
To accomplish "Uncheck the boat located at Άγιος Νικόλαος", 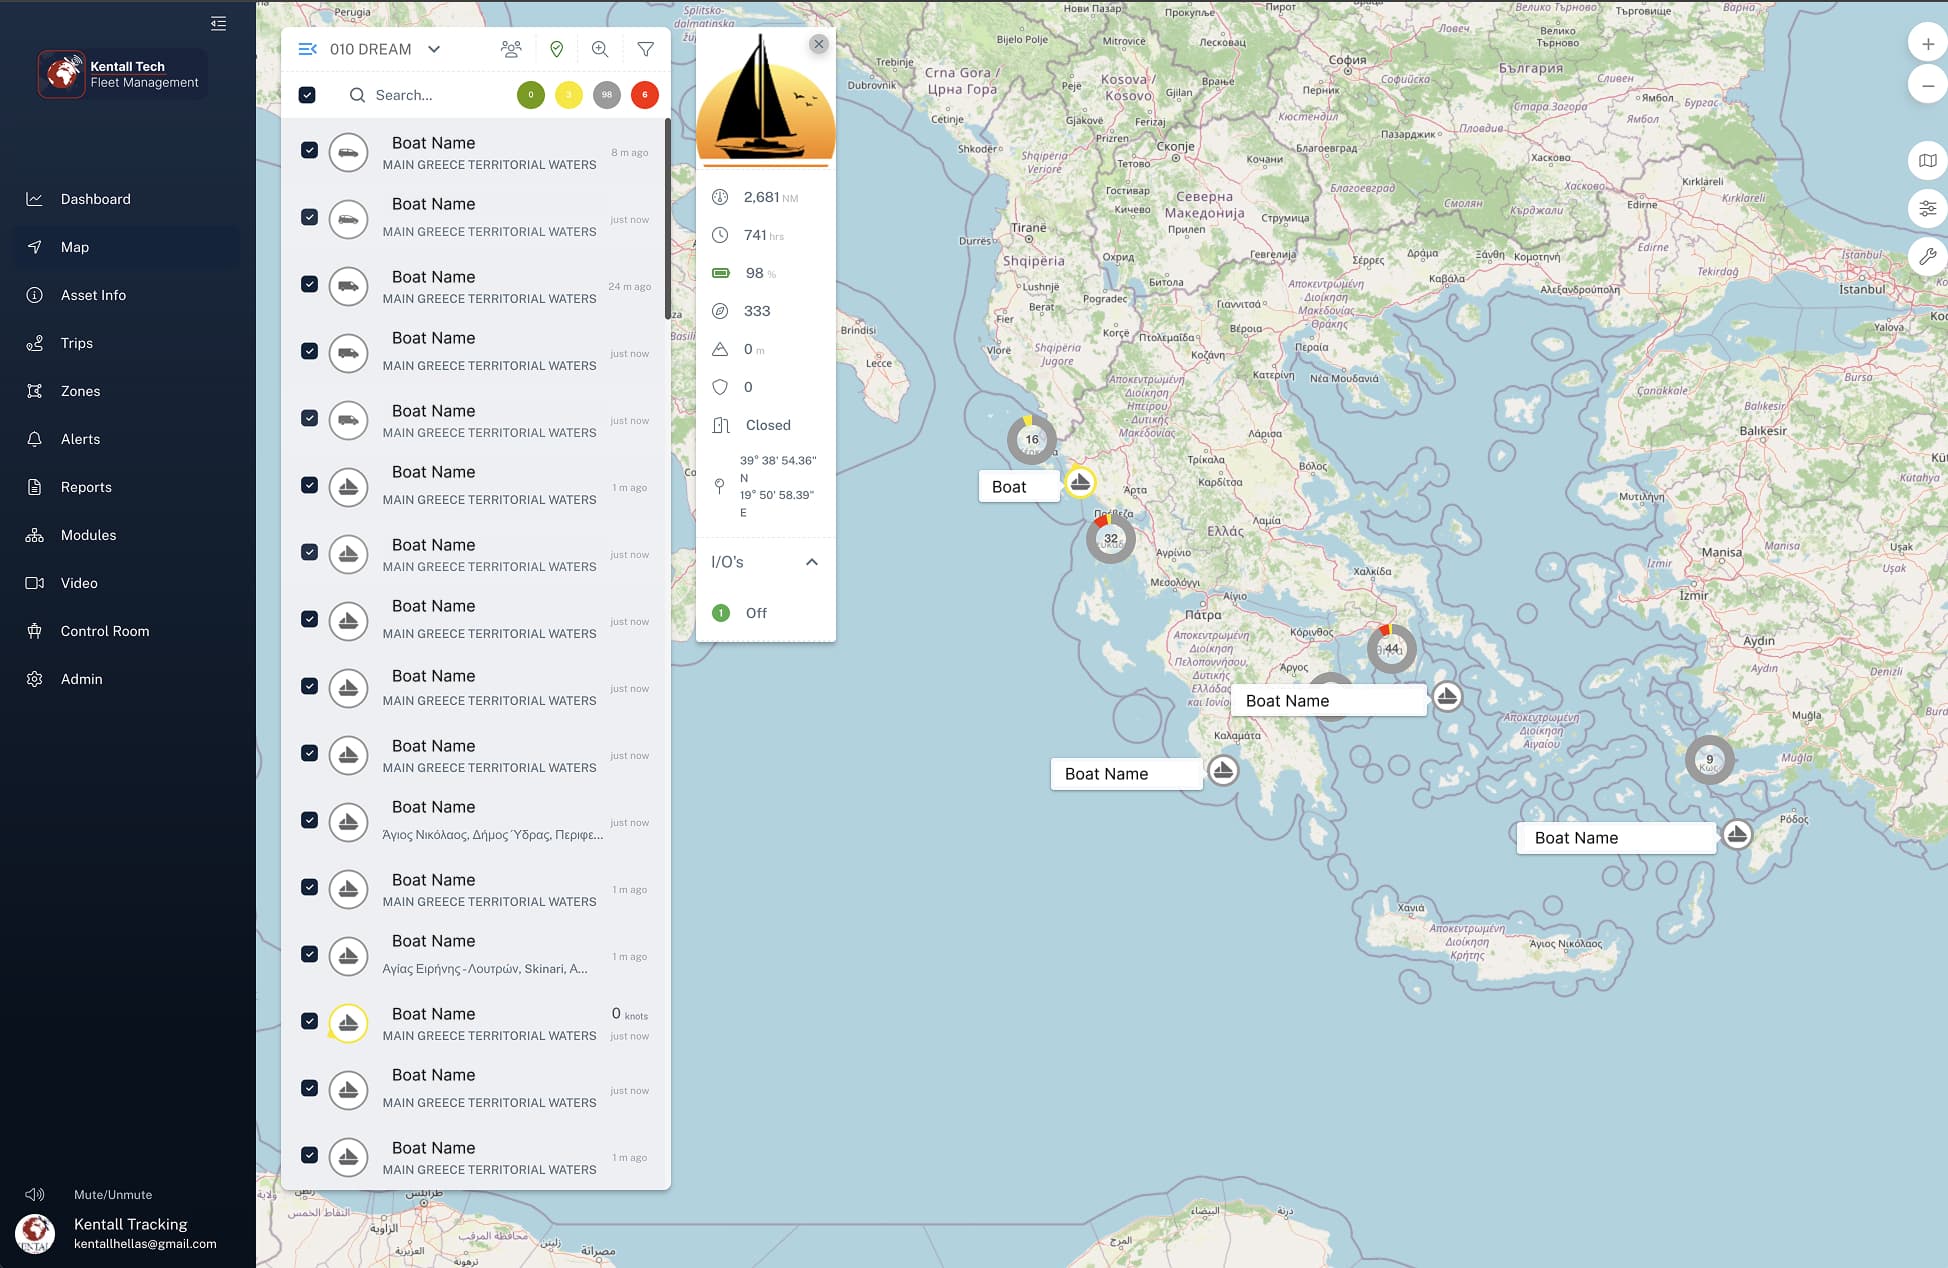I will (310, 820).
